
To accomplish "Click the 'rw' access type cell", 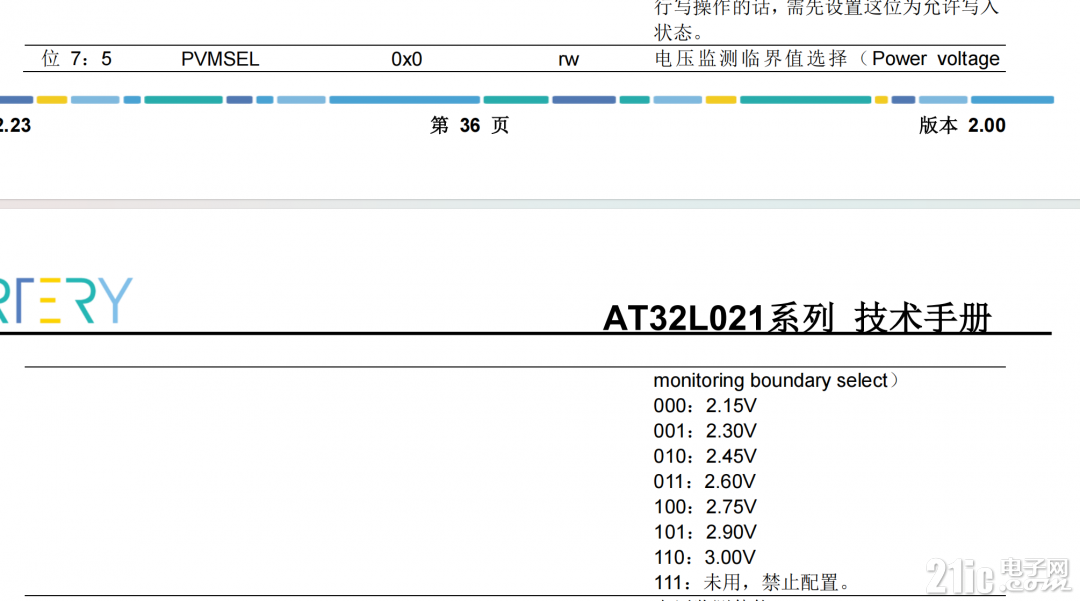I will click(568, 60).
